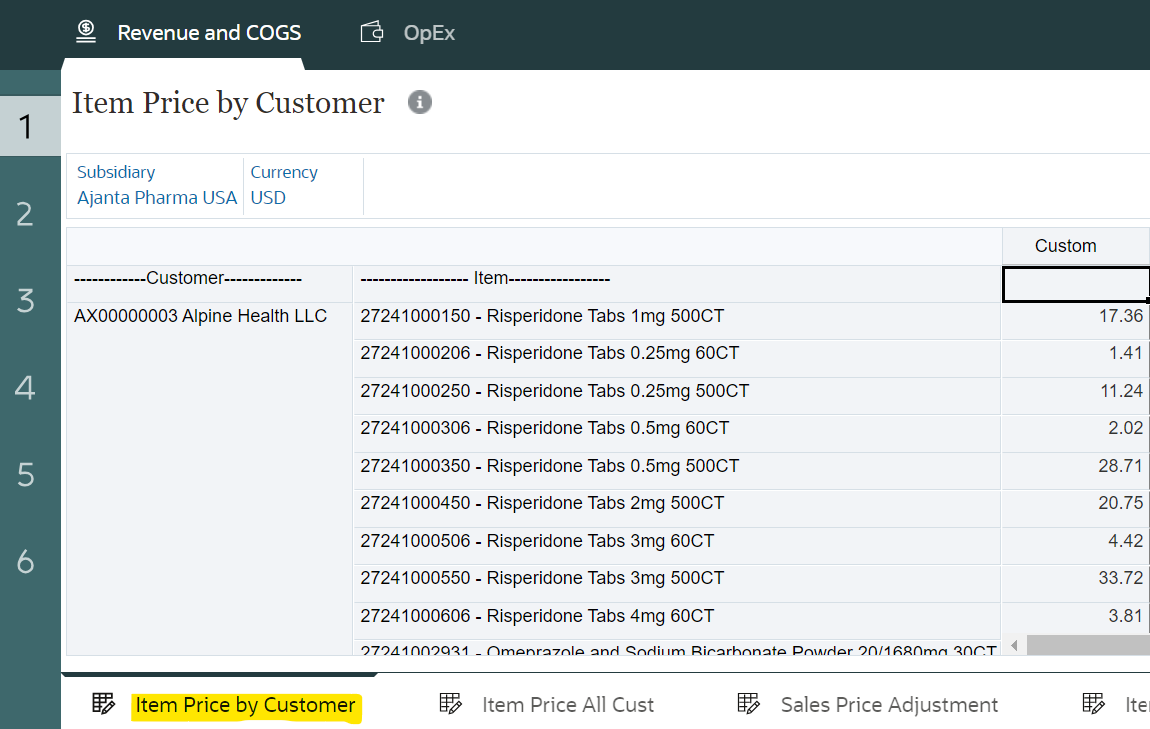The width and height of the screenshot is (1150, 729).
Task: Open the info icon beside Item Price by Customer
Action: pyautogui.click(x=420, y=102)
